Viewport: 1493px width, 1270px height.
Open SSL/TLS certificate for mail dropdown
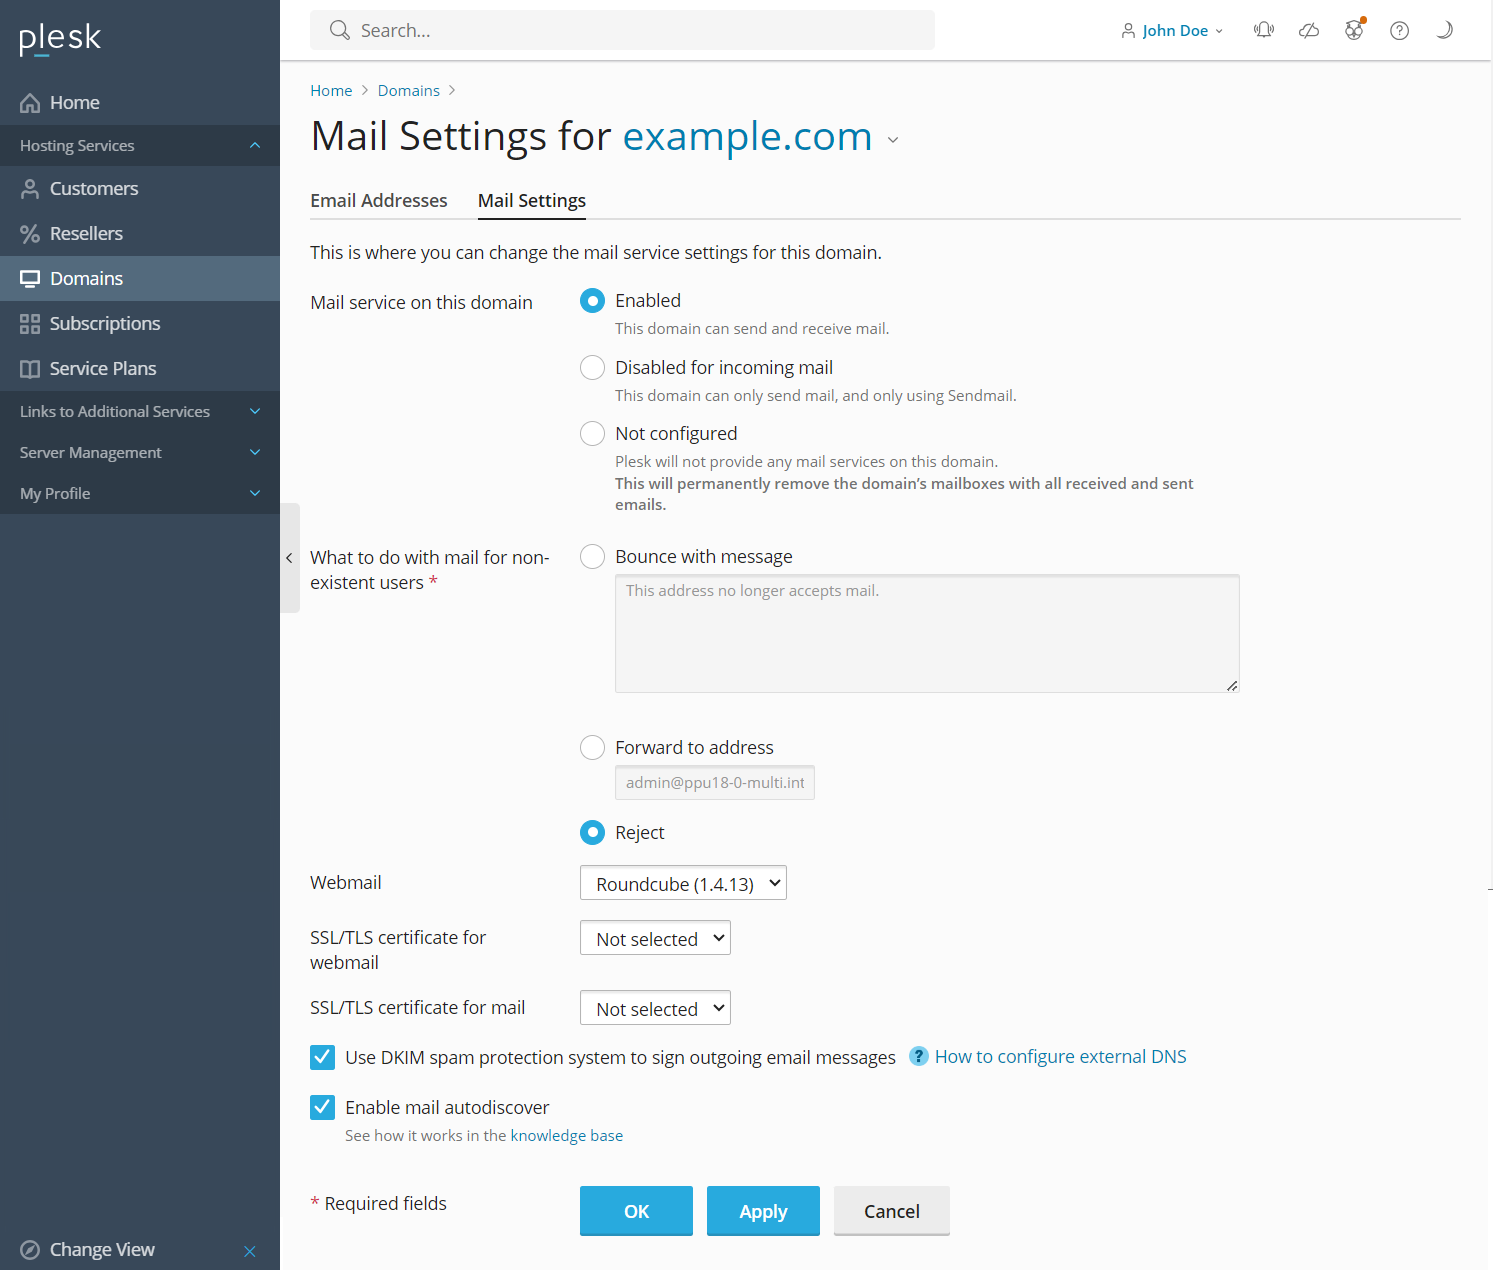click(x=655, y=1008)
